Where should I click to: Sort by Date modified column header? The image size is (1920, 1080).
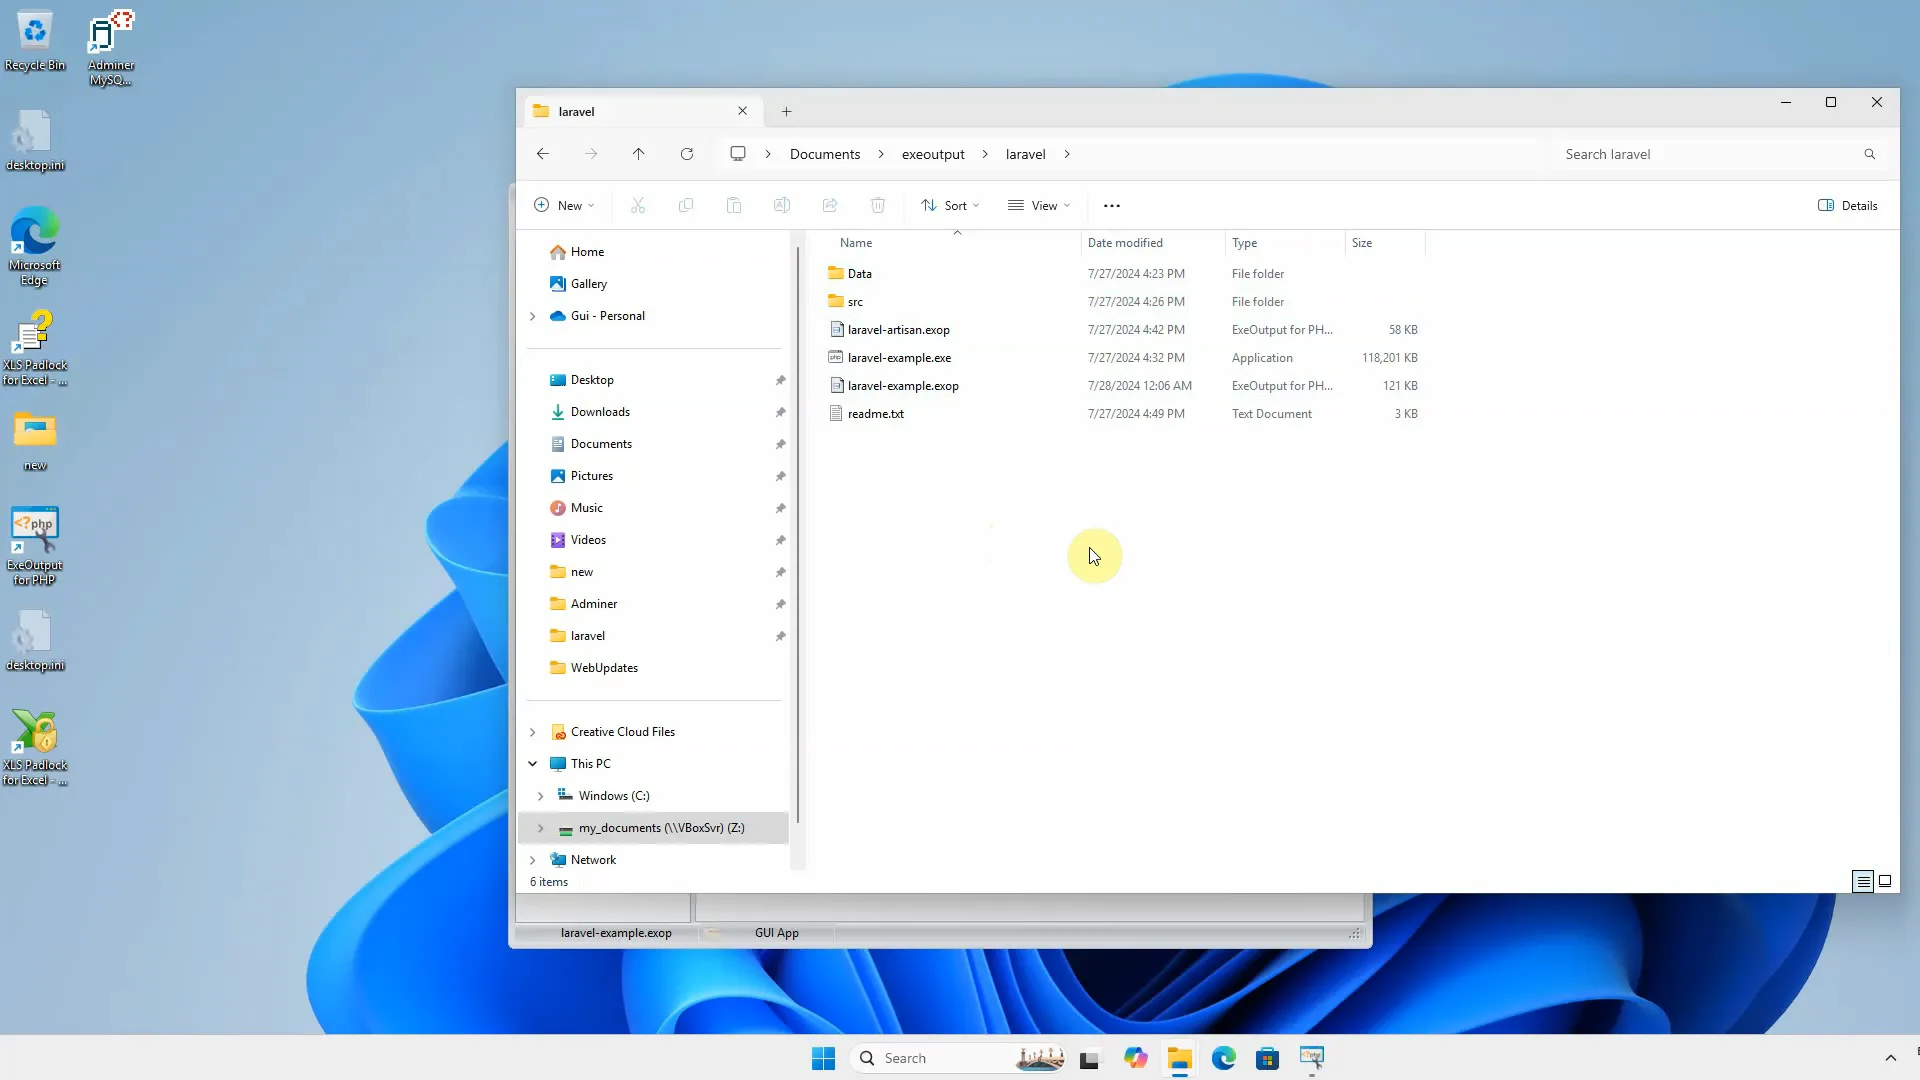[1124, 243]
